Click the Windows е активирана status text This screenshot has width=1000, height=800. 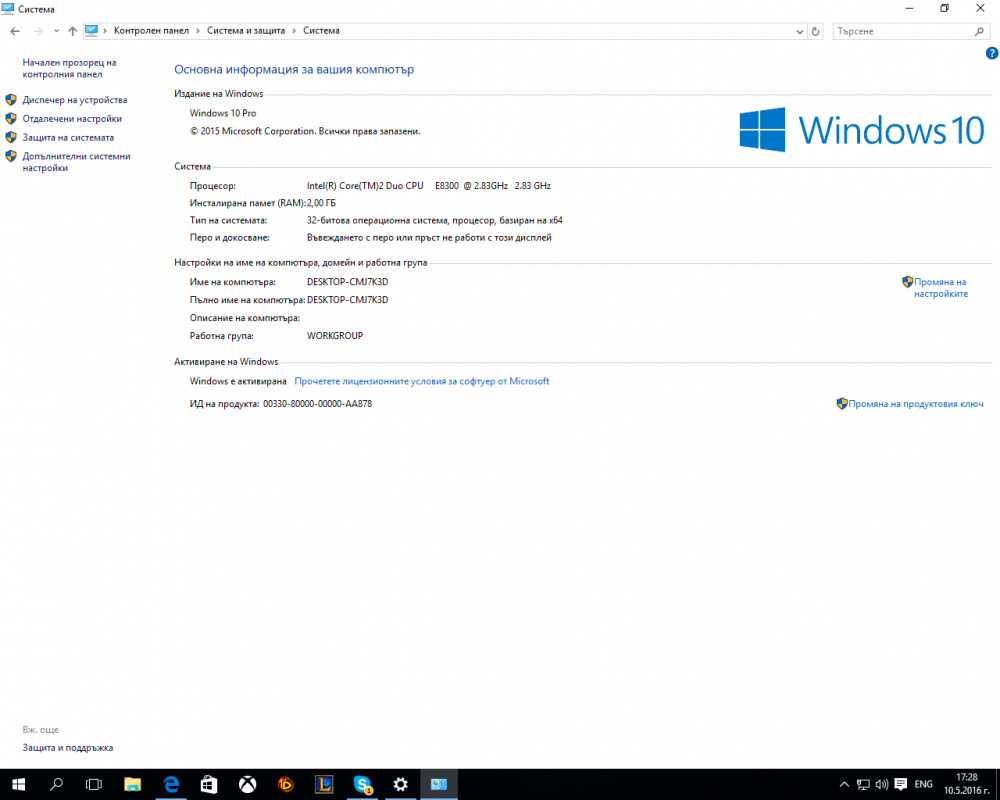coord(238,381)
